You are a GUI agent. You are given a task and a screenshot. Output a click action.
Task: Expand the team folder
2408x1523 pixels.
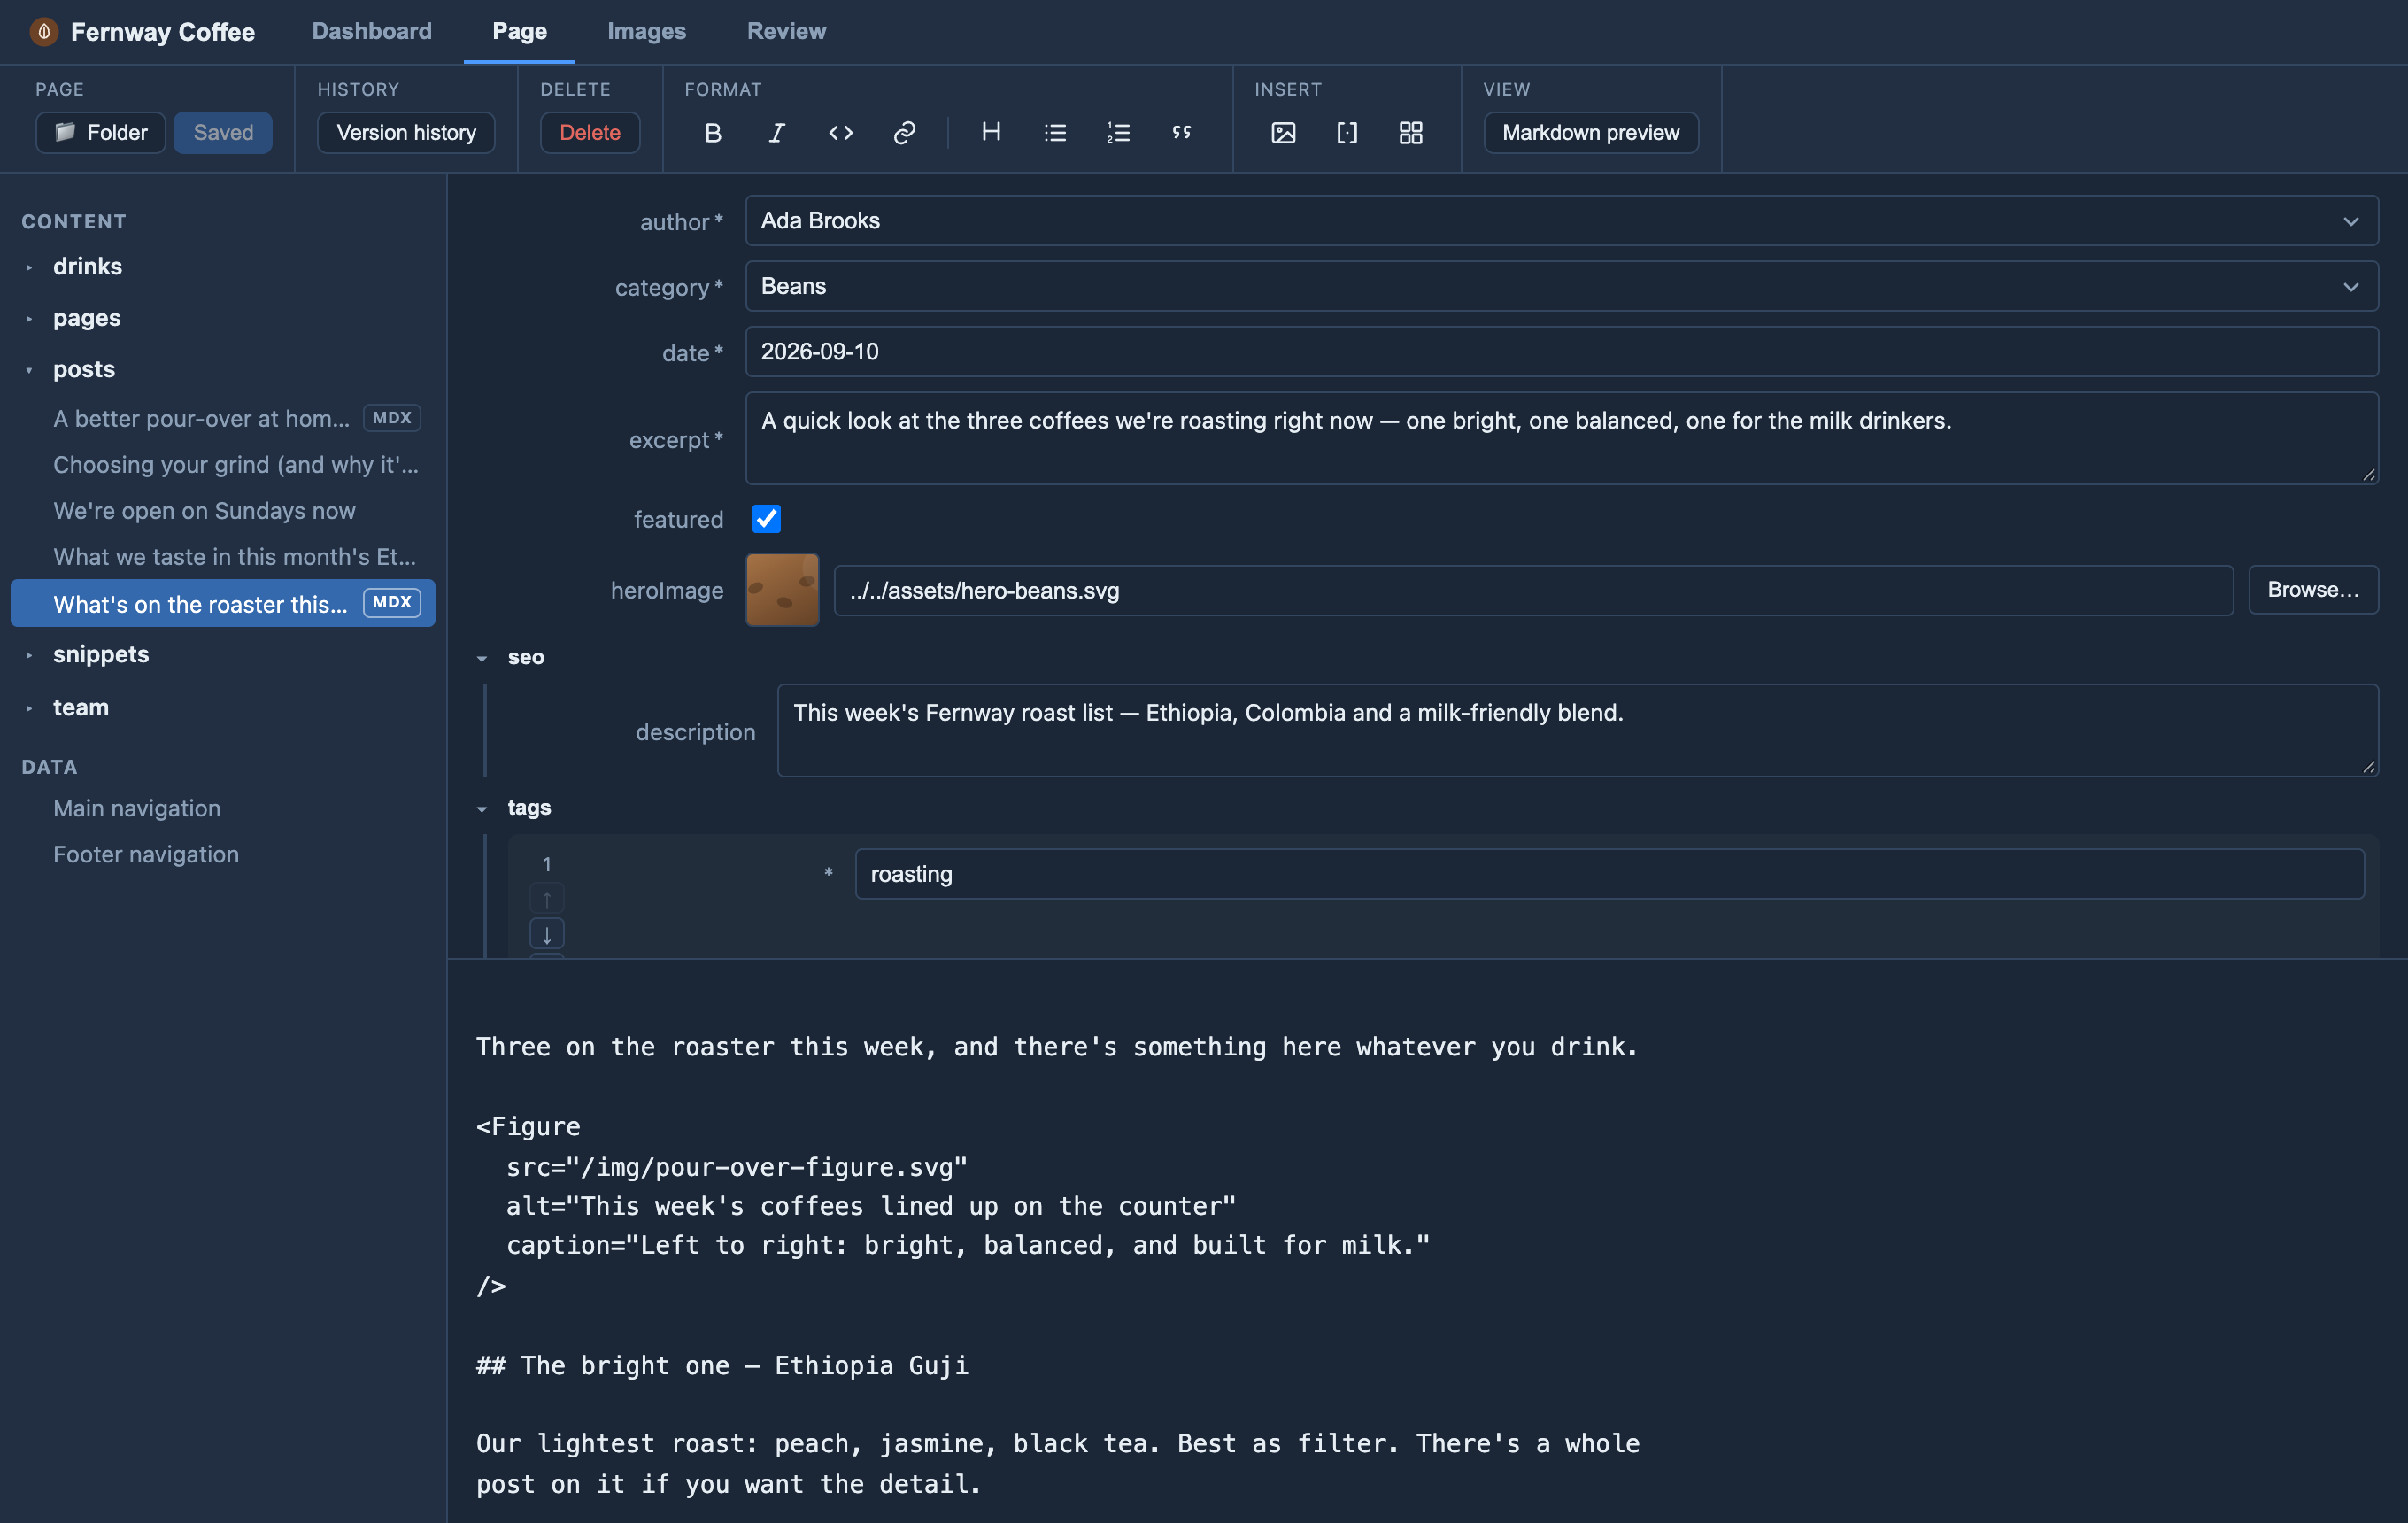[29, 708]
